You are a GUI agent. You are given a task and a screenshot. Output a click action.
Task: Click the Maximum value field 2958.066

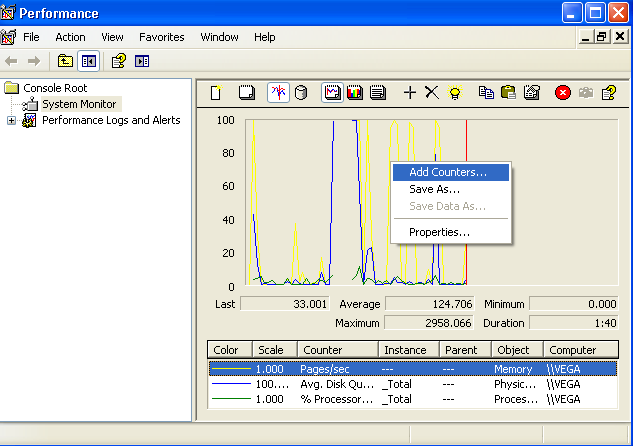tap(429, 323)
